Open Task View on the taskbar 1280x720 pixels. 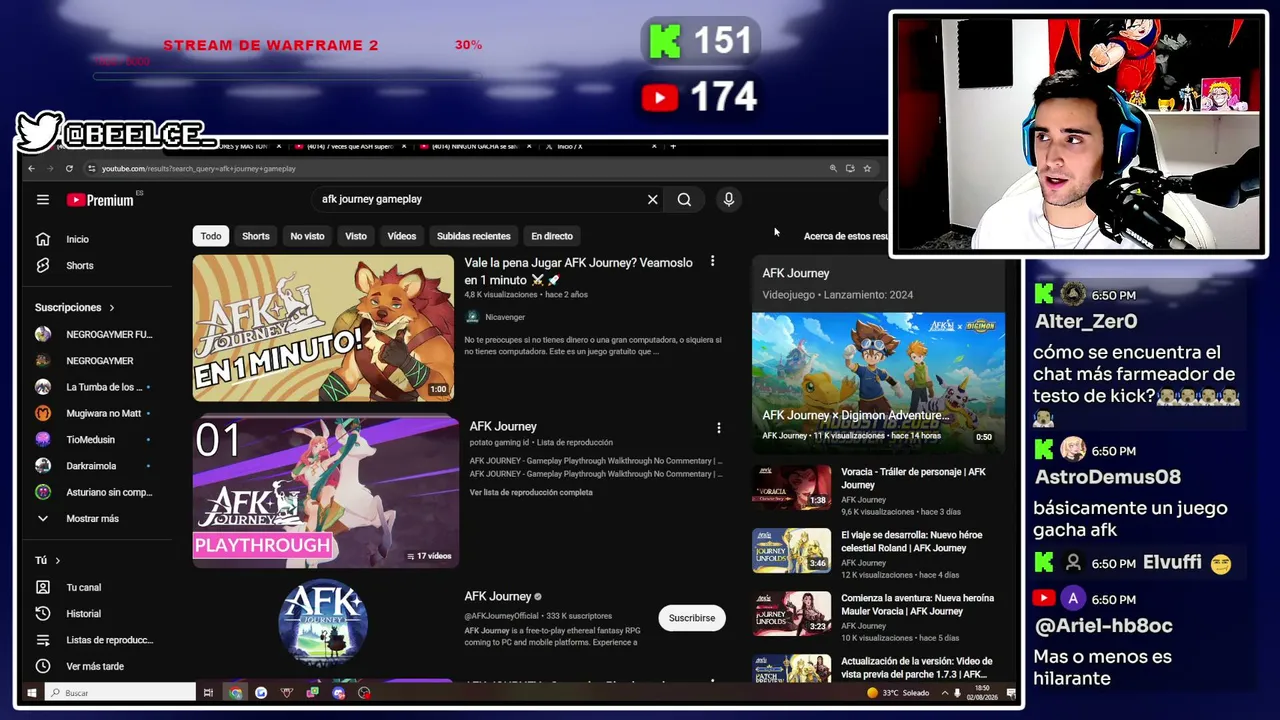click(x=208, y=692)
